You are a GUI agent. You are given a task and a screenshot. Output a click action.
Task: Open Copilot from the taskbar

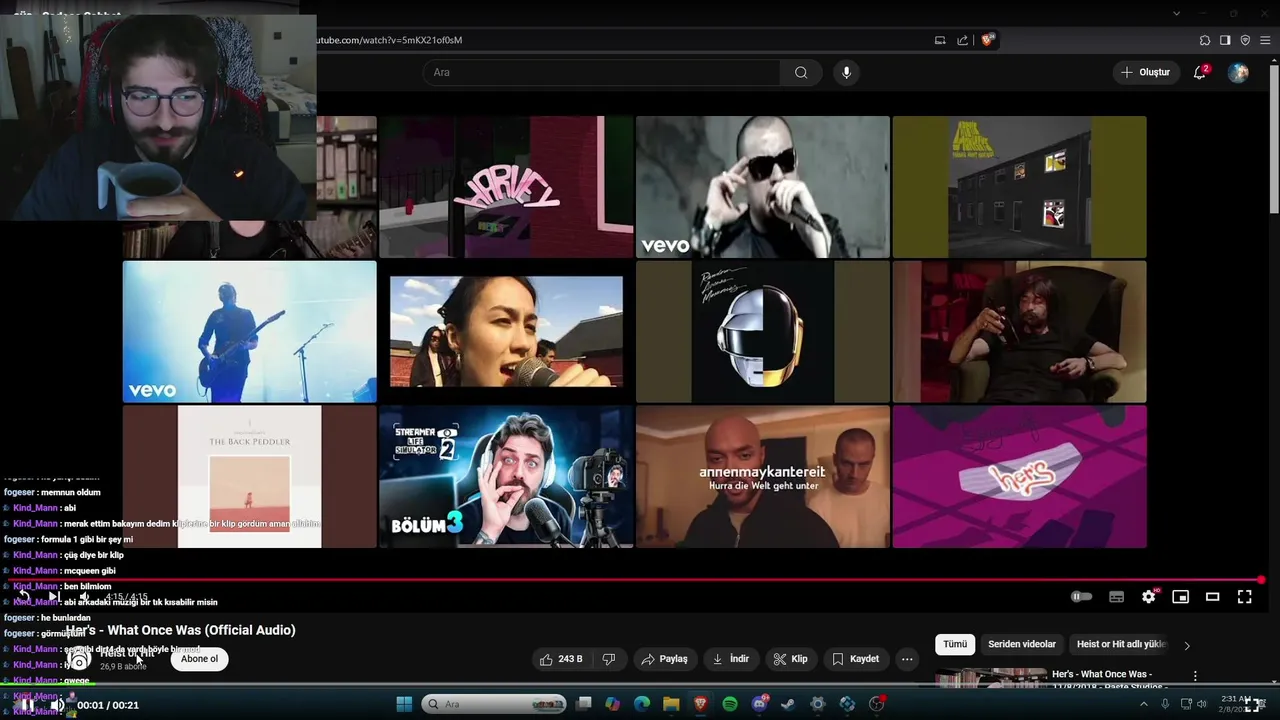click(613, 704)
